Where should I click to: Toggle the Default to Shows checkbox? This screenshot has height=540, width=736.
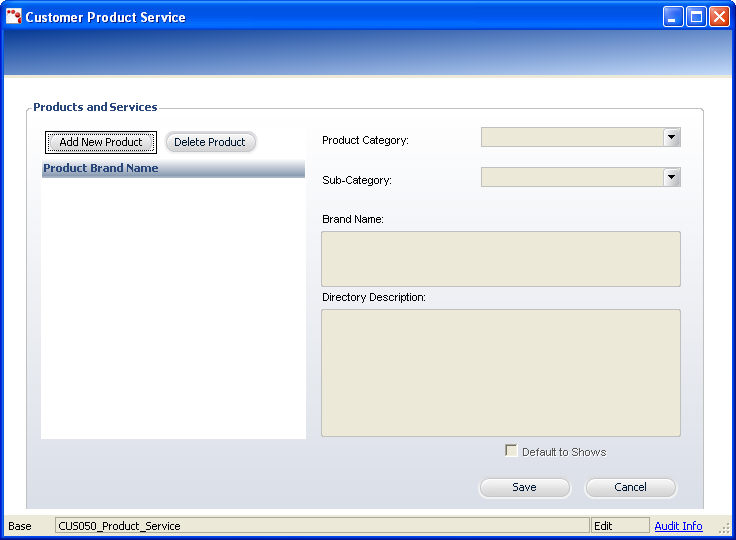click(511, 451)
